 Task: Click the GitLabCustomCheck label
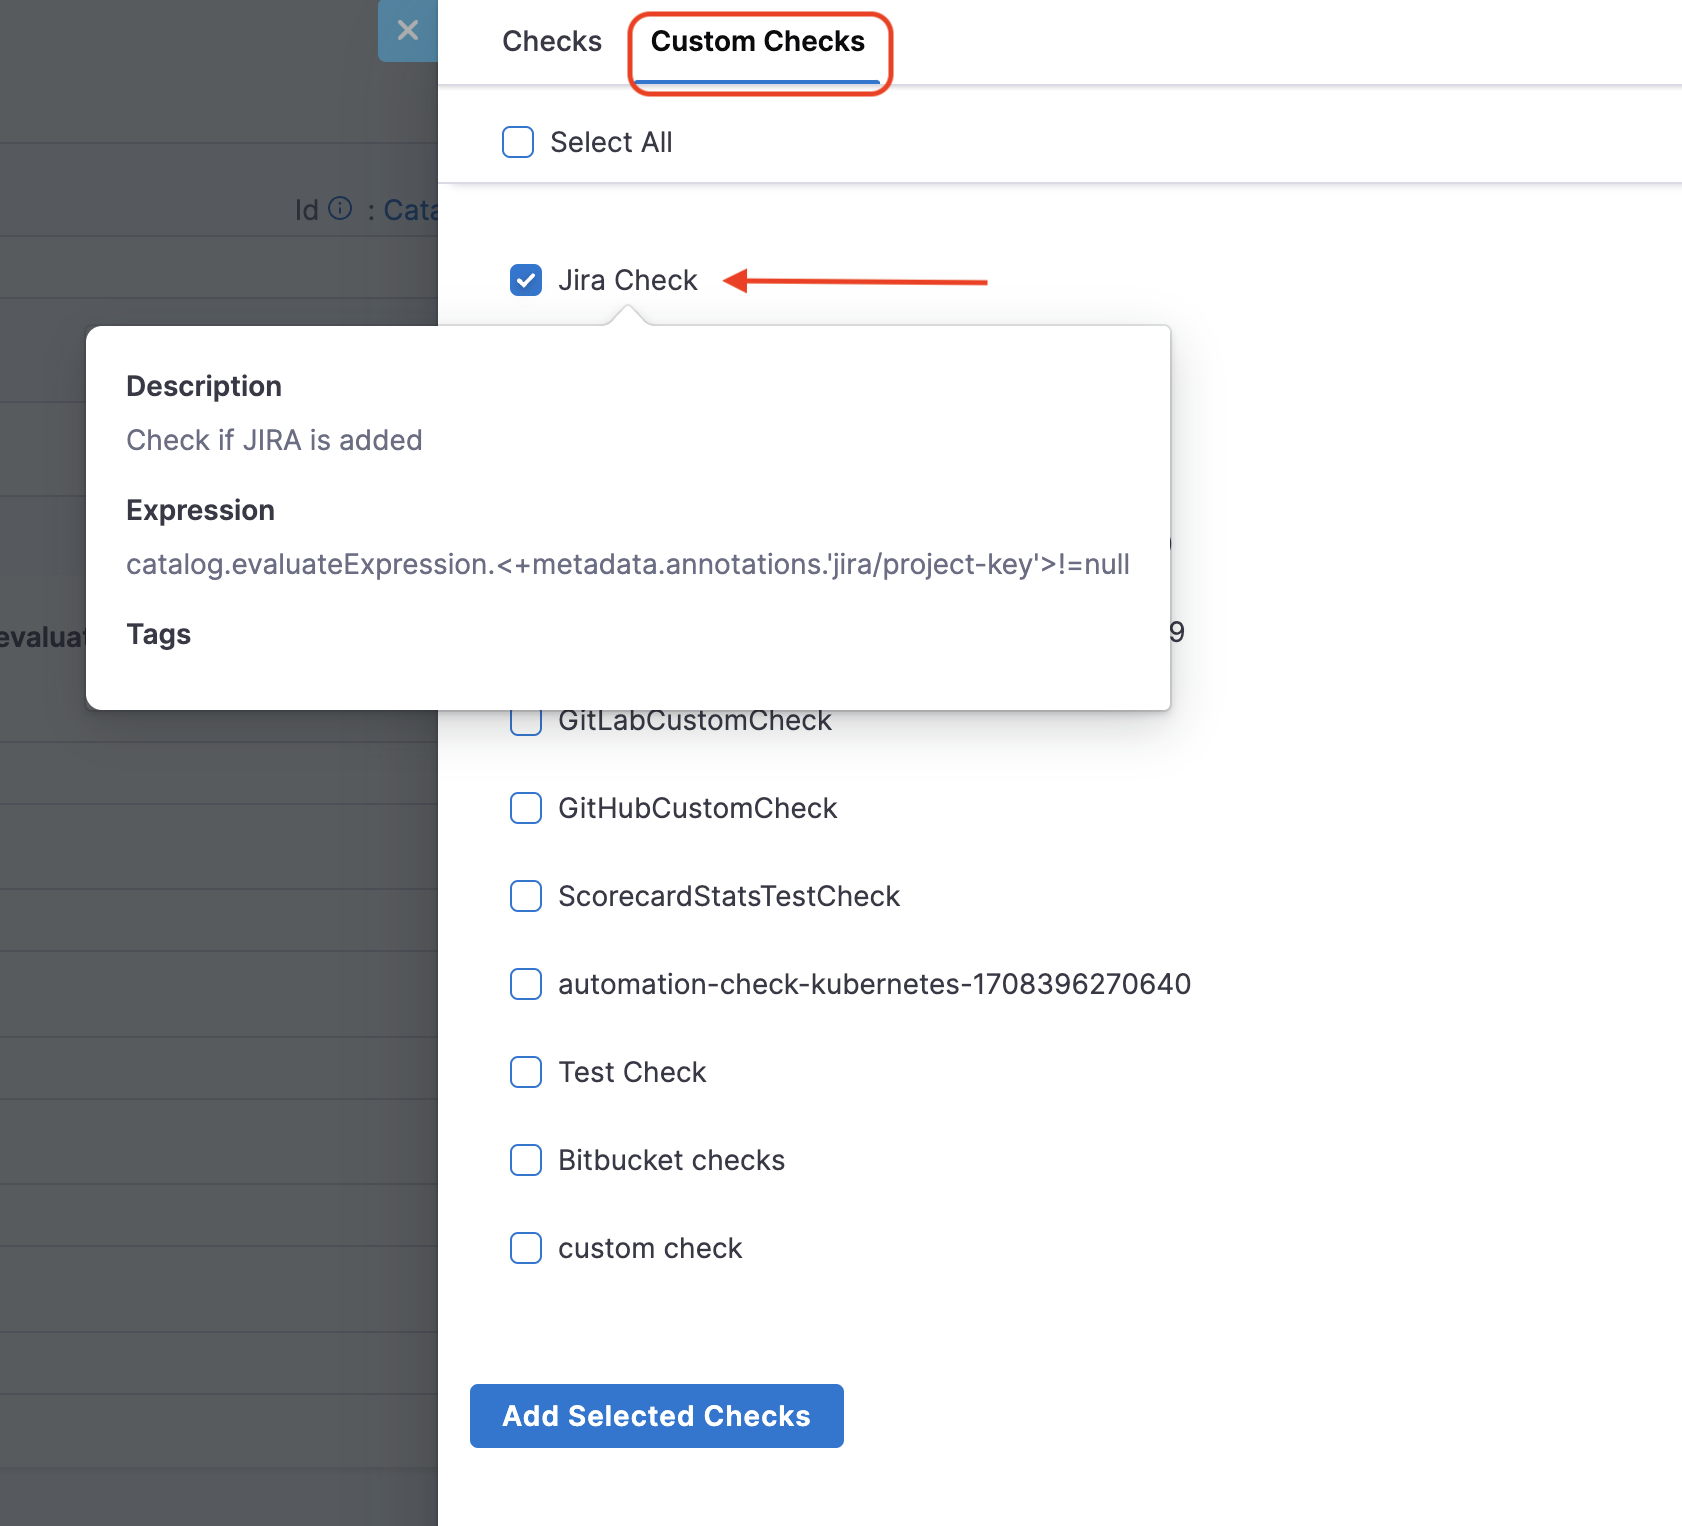[x=694, y=721]
